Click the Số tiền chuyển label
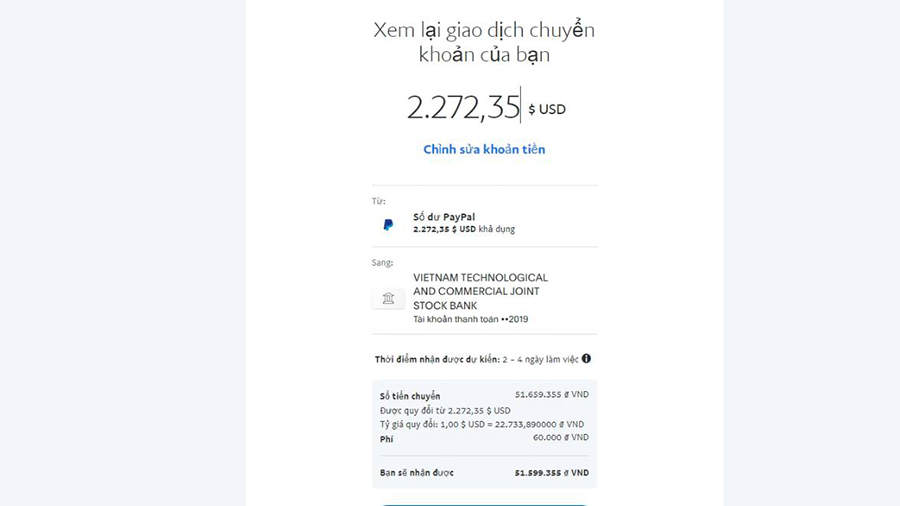Viewport: 900px width, 506px height. coord(410,396)
